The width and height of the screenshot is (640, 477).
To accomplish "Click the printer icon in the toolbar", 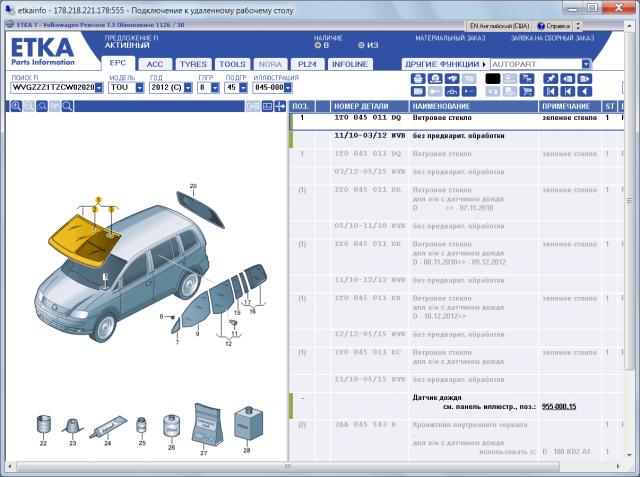I will [418, 78].
